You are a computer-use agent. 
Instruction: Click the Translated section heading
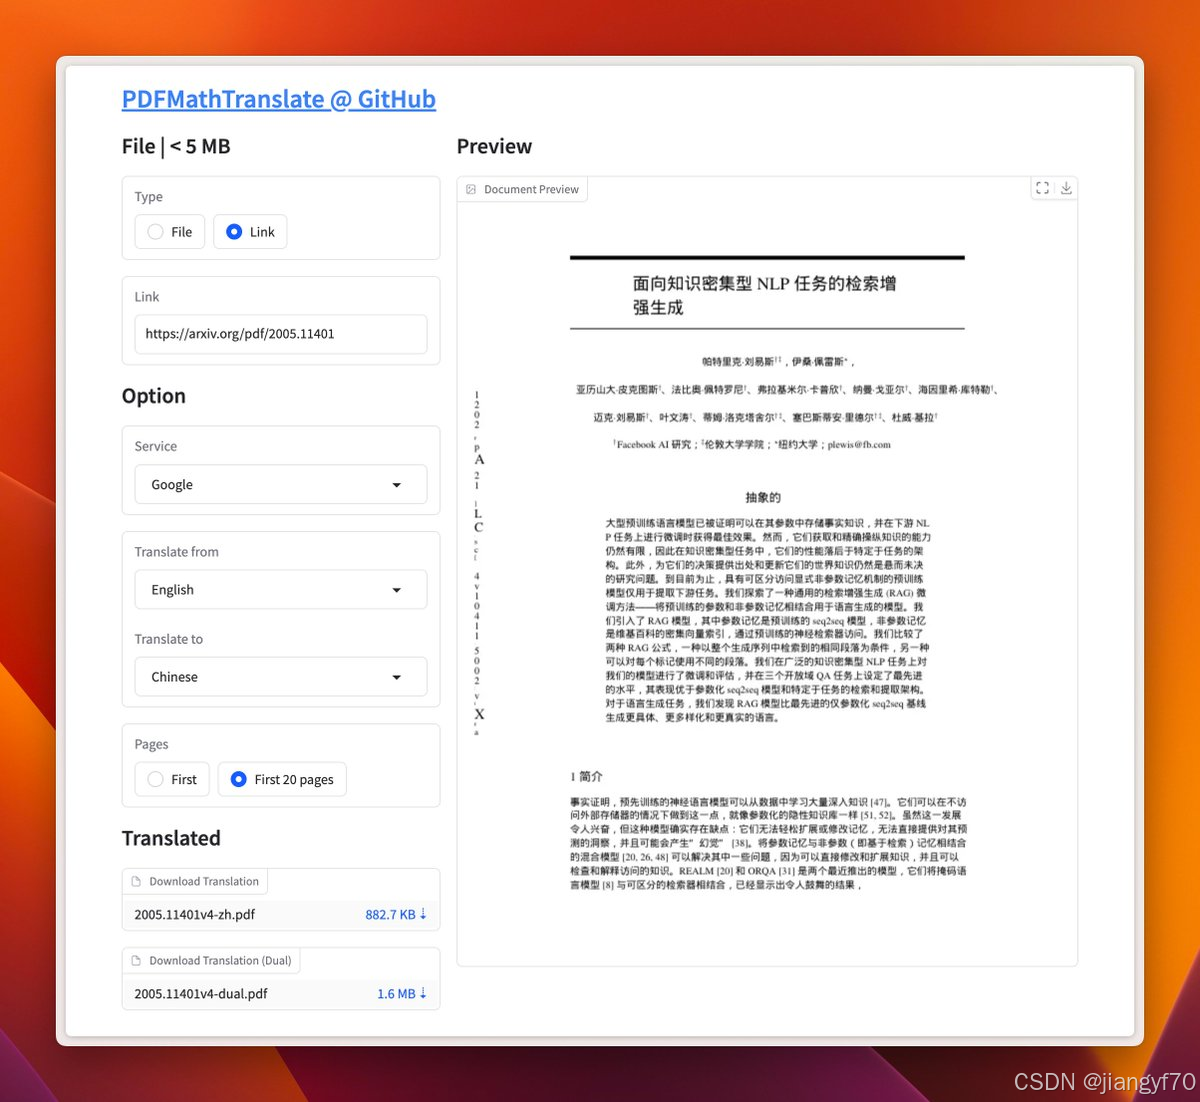click(171, 838)
